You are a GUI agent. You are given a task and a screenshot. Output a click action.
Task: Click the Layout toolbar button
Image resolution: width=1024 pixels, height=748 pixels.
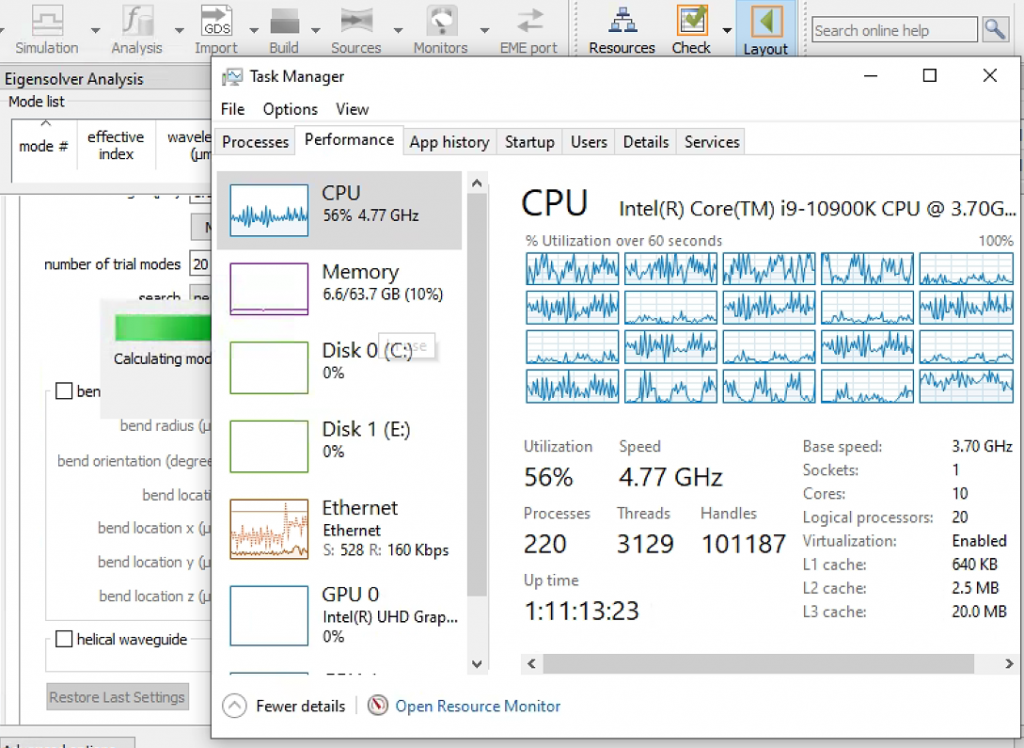(765, 29)
